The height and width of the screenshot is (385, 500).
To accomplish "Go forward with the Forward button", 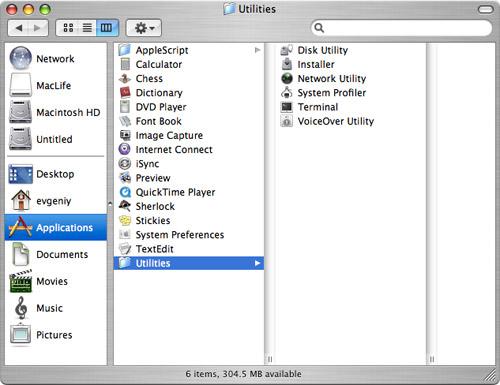I will click(x=38, y=28).
